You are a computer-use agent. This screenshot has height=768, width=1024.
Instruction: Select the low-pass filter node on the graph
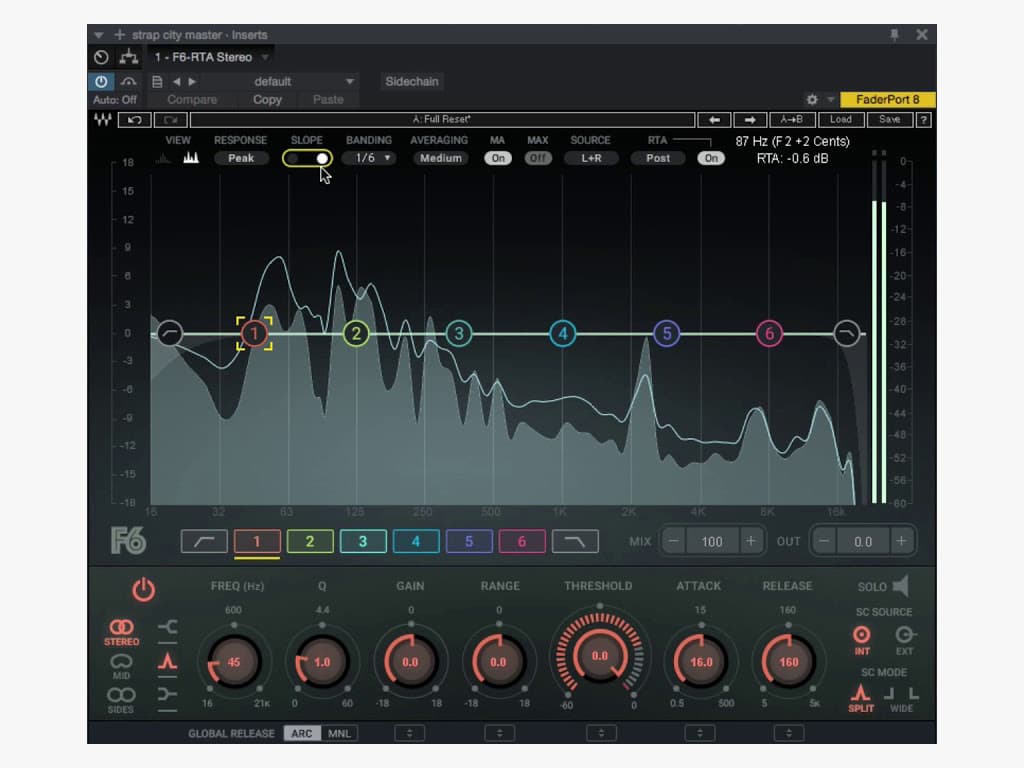pyautogui.click(x=846, y=333)
